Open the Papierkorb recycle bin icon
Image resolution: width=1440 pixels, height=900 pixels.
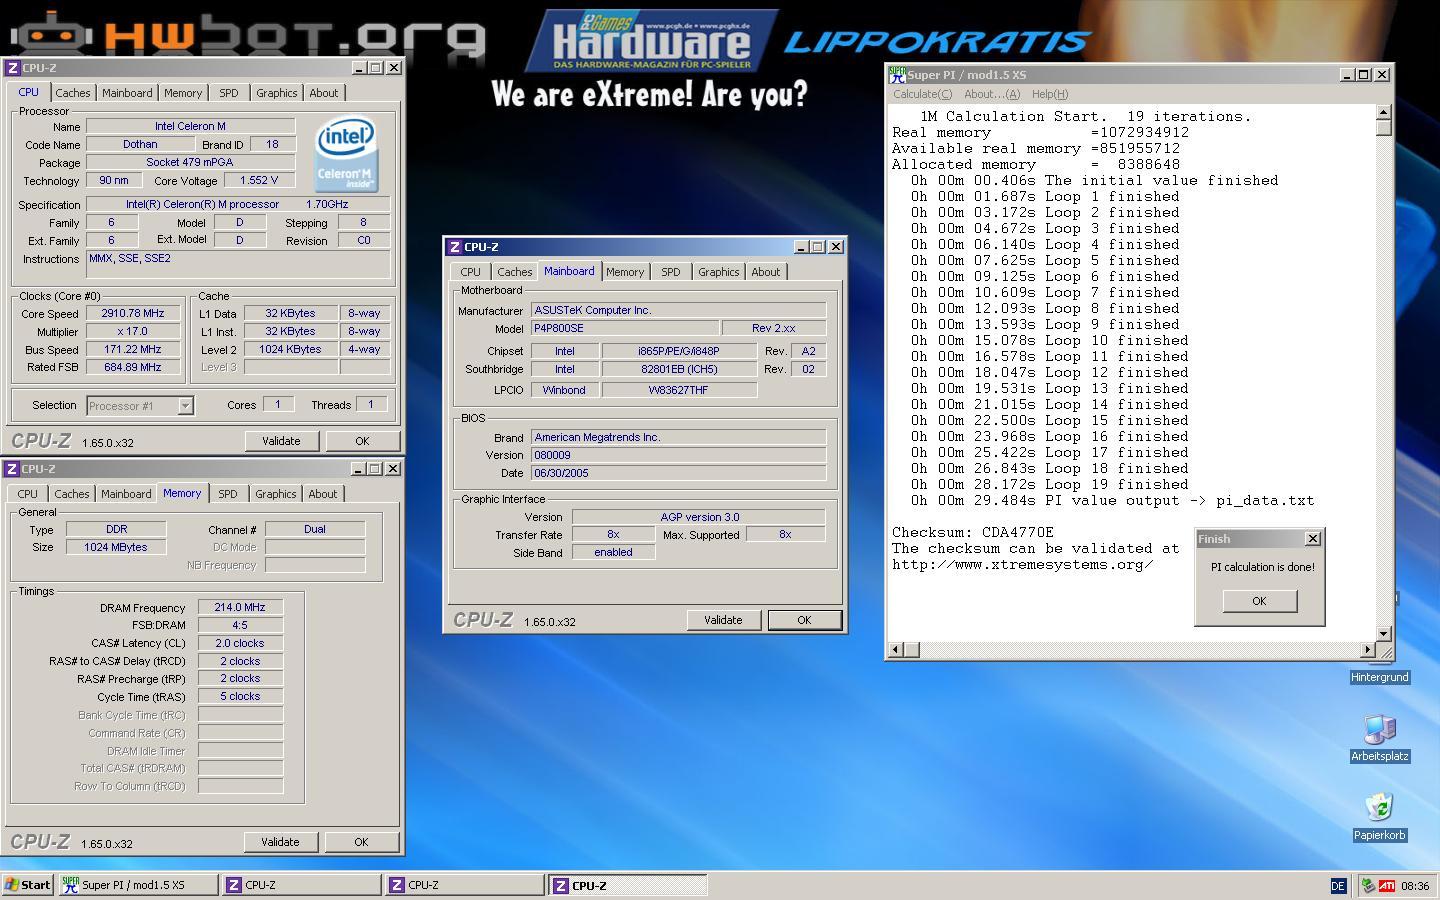[x=1380, y=817]
